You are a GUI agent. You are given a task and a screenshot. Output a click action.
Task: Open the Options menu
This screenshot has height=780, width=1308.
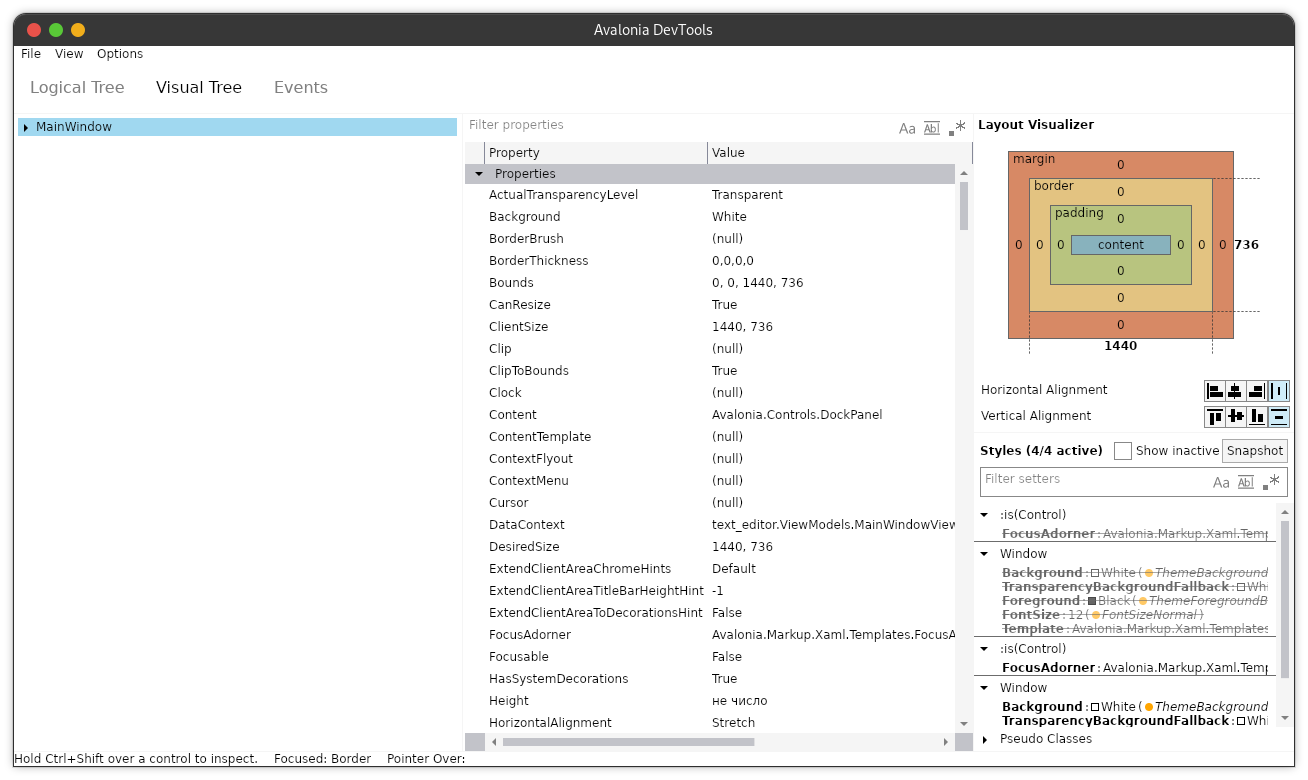[x=120, y=53]
